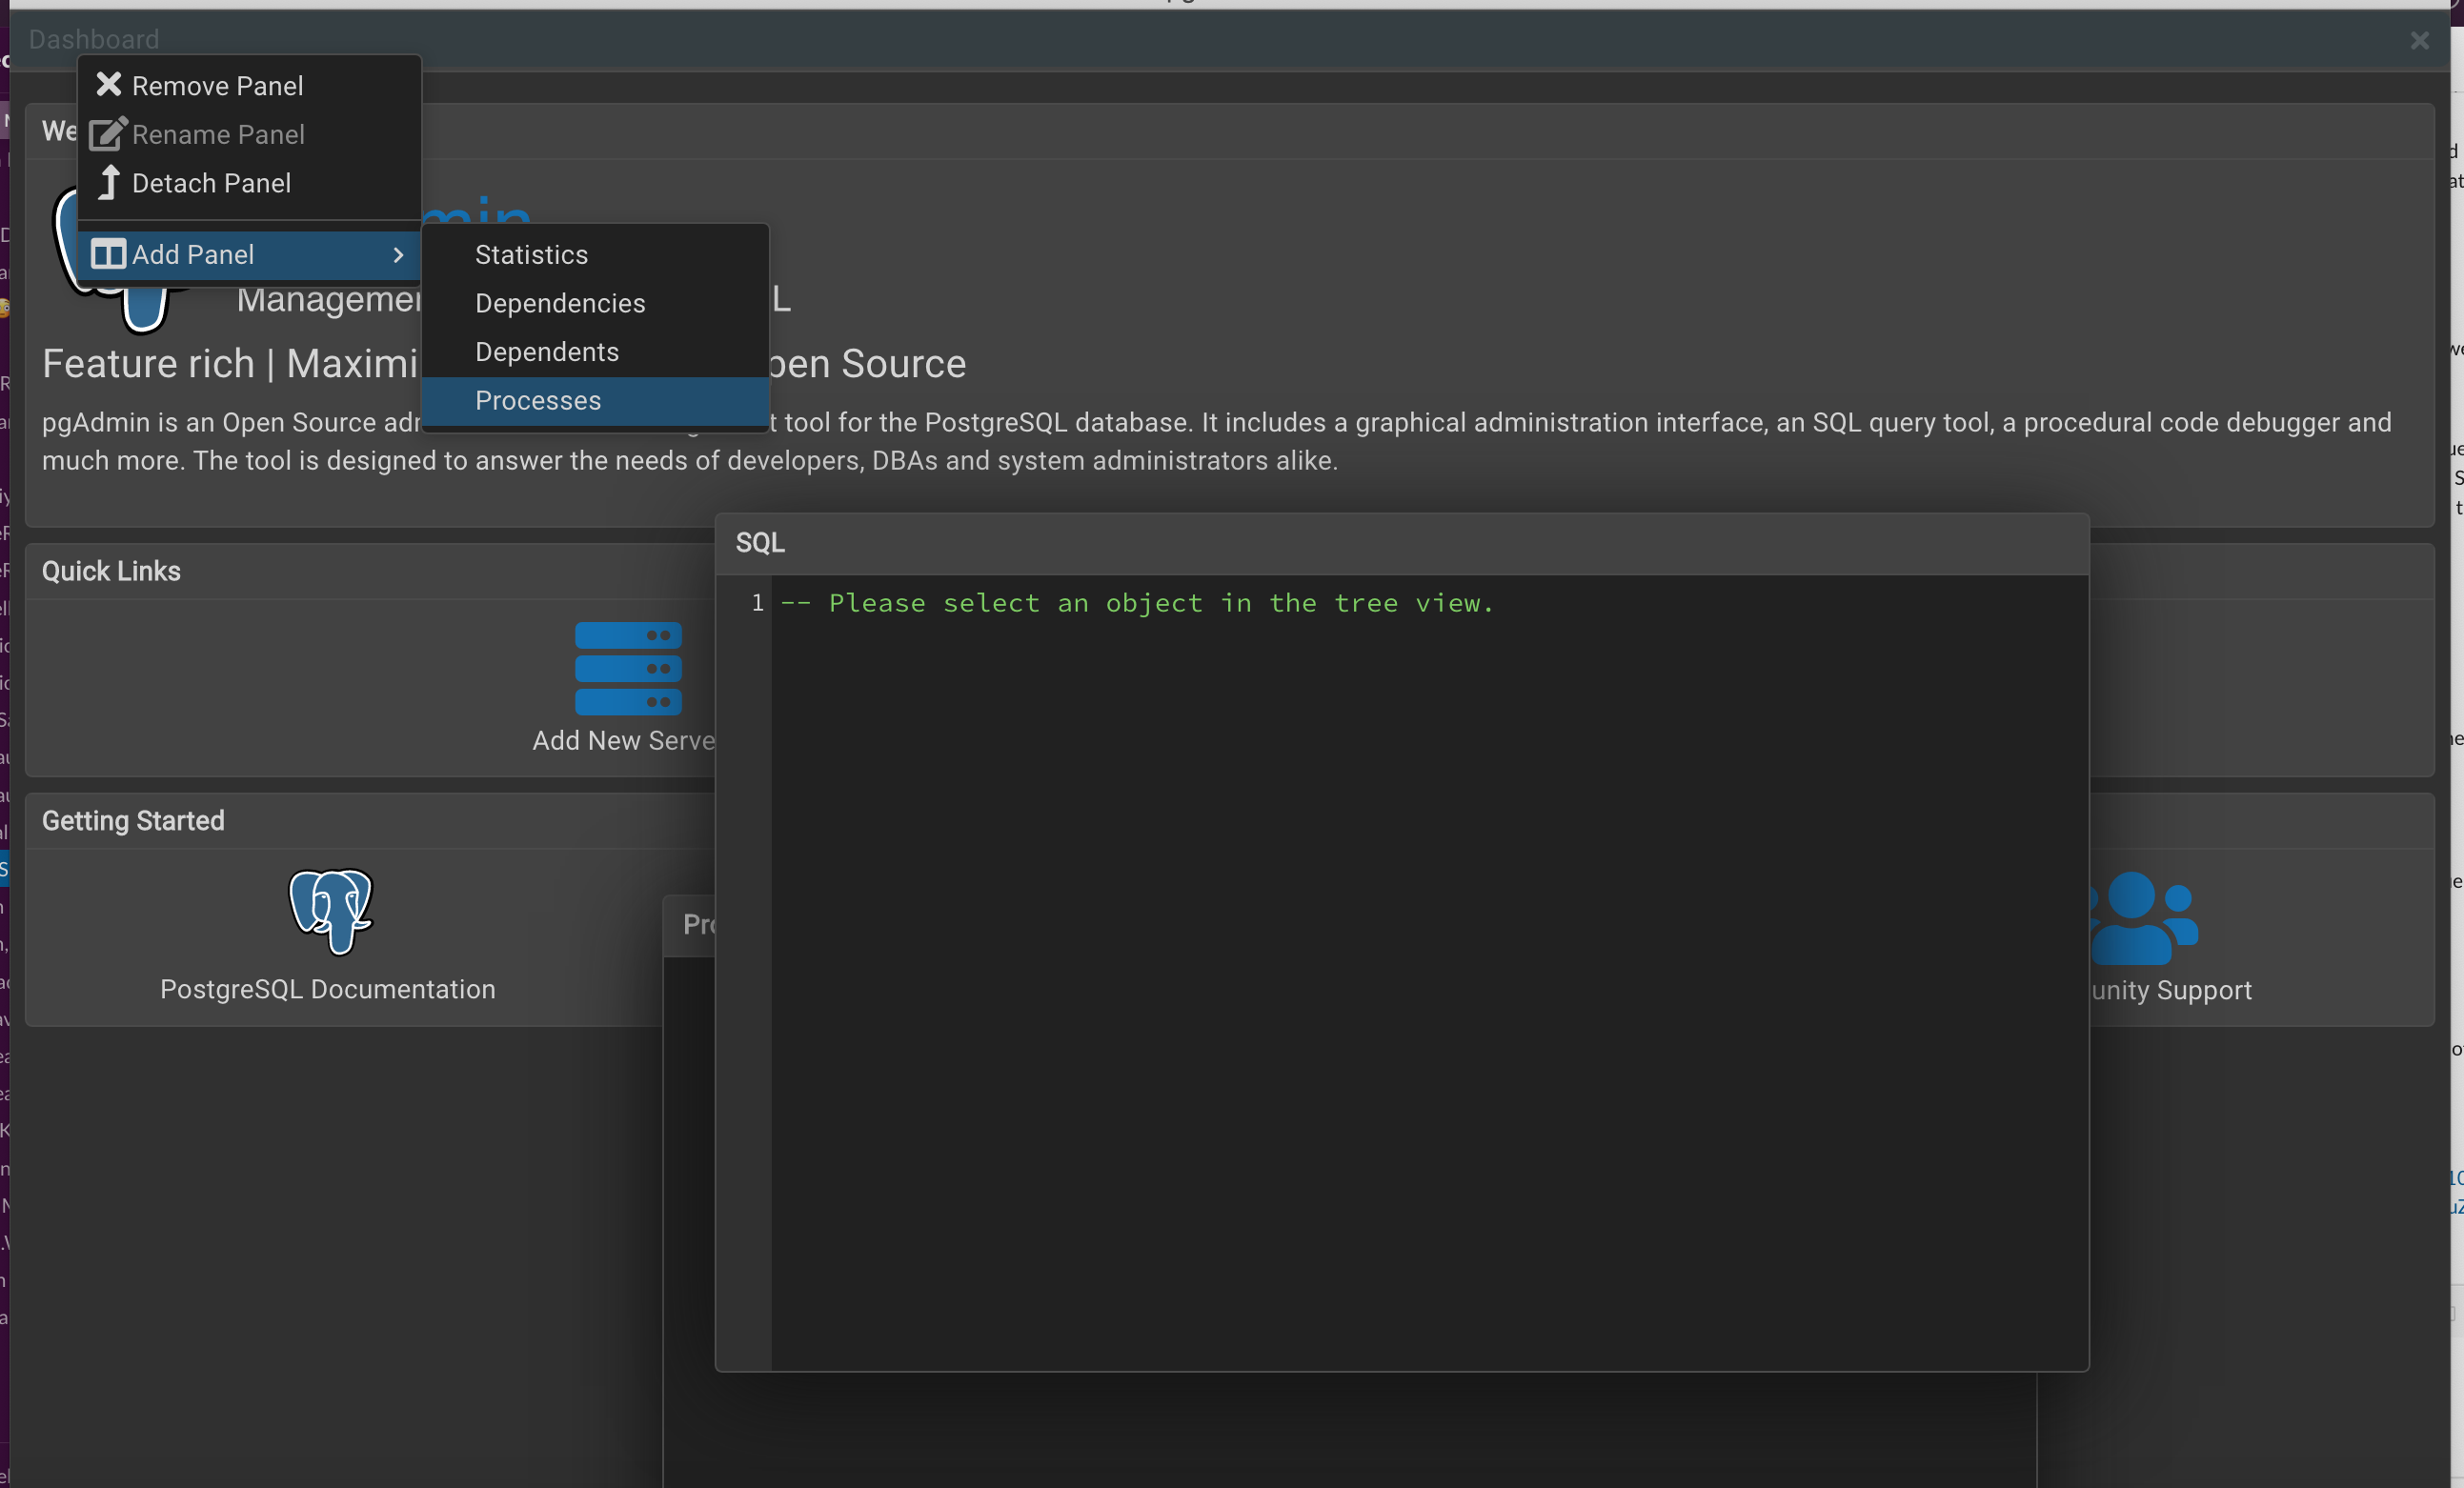Close the Dashboard panel with the X
This screenshot has width=2464, height=1488.
point(2419,40)
